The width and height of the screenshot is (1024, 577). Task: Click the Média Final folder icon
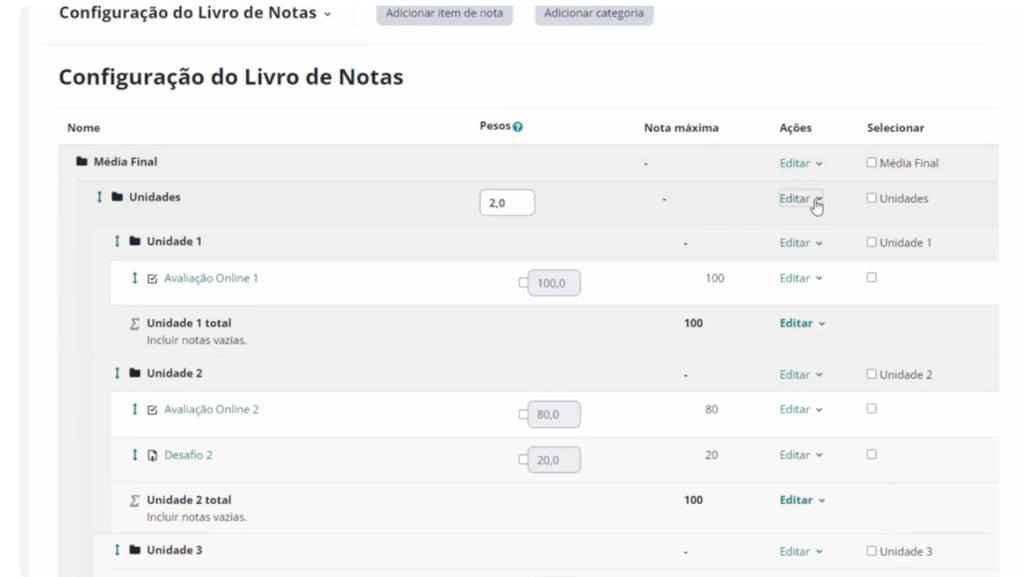tap(82, 162)
